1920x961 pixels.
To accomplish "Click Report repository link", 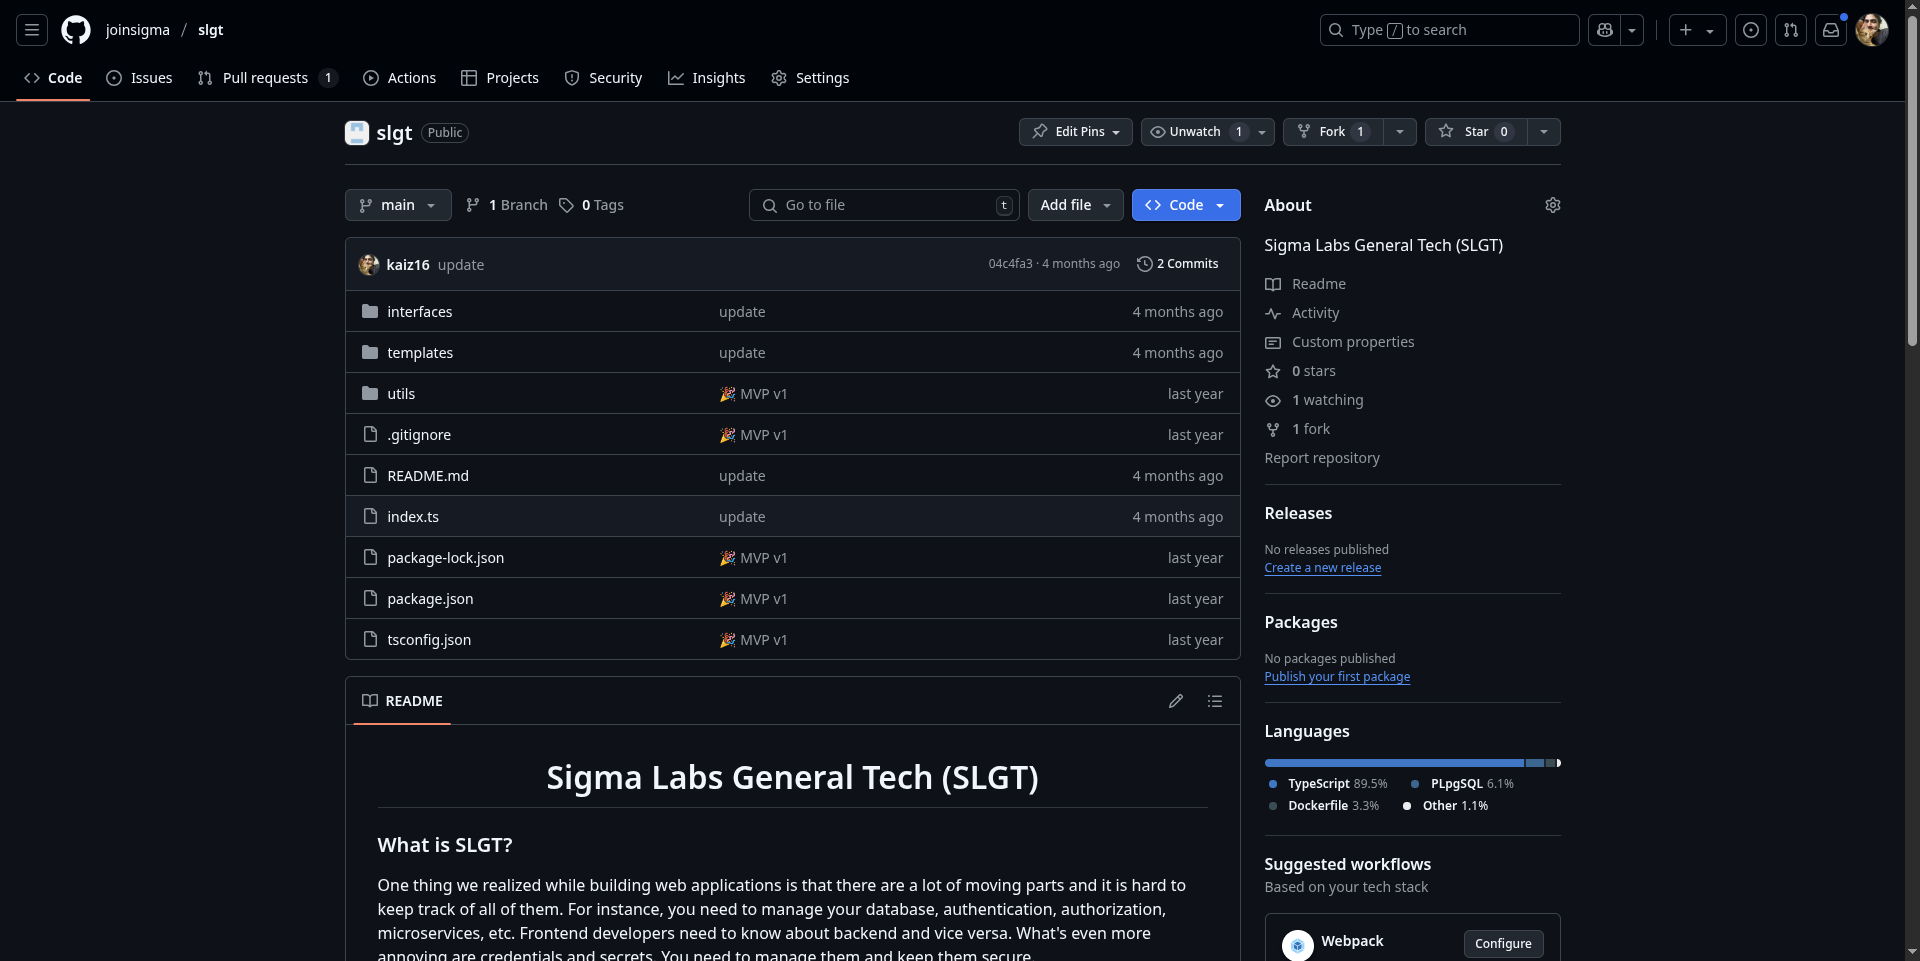I will 1322,458.
